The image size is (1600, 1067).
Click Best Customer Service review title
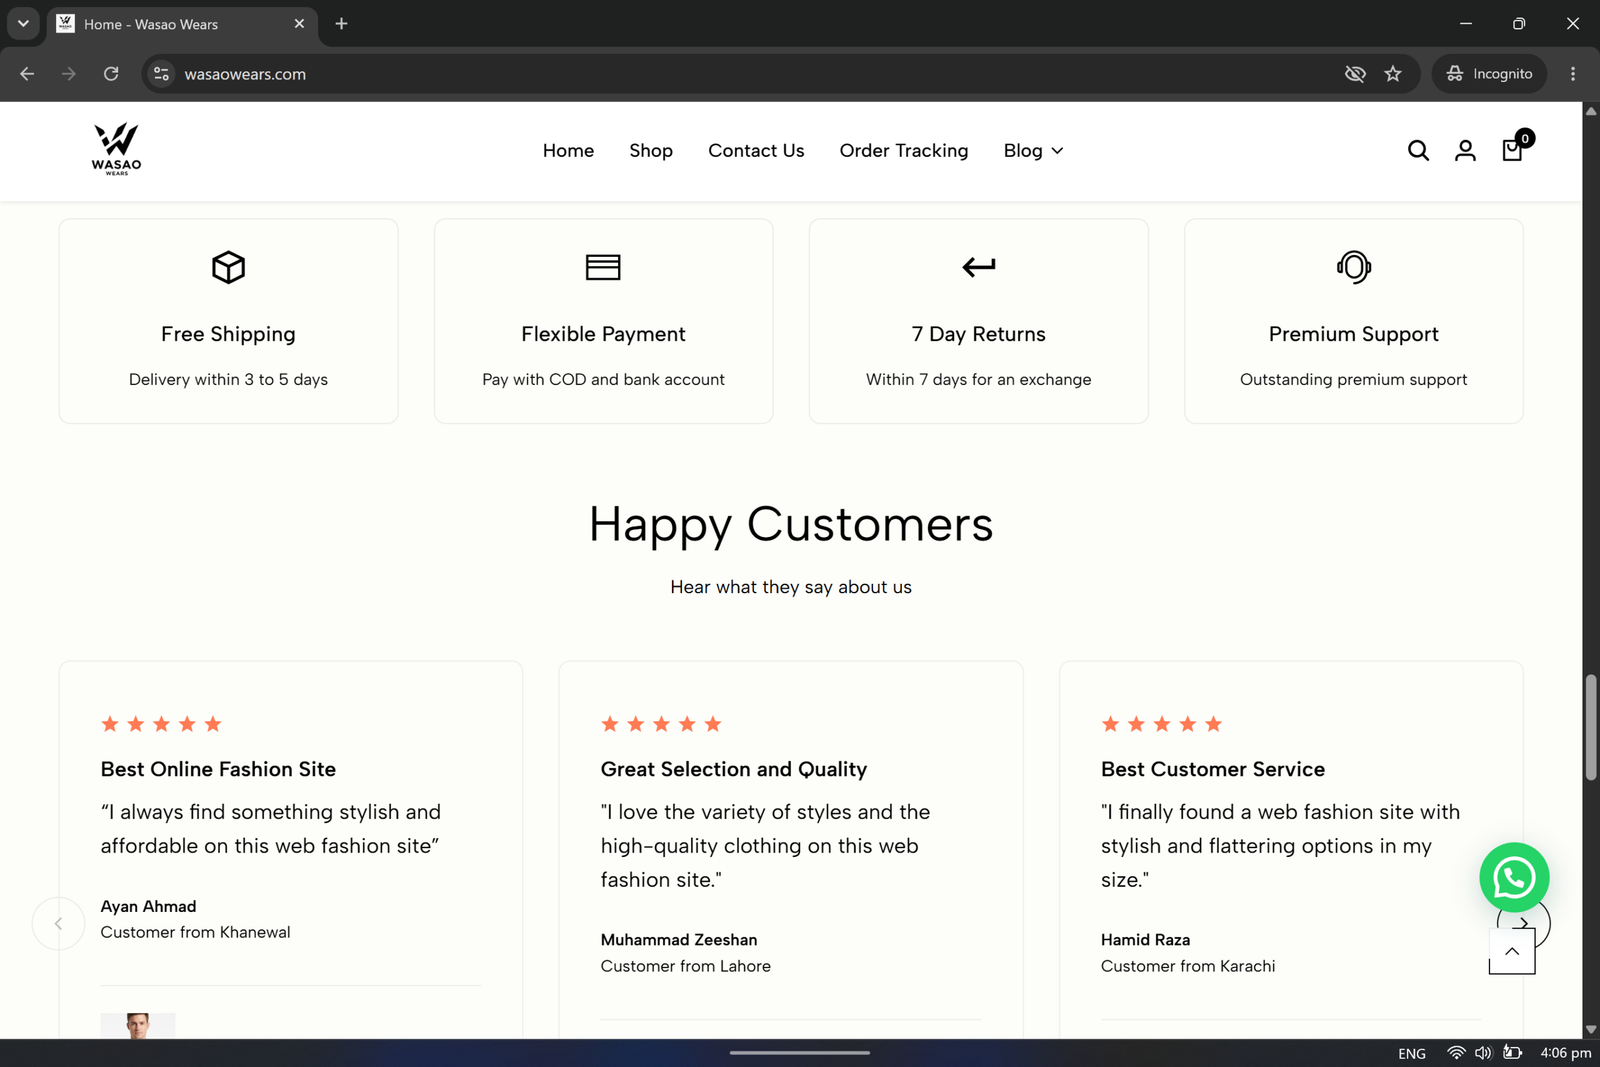[x=1213, y=769]
